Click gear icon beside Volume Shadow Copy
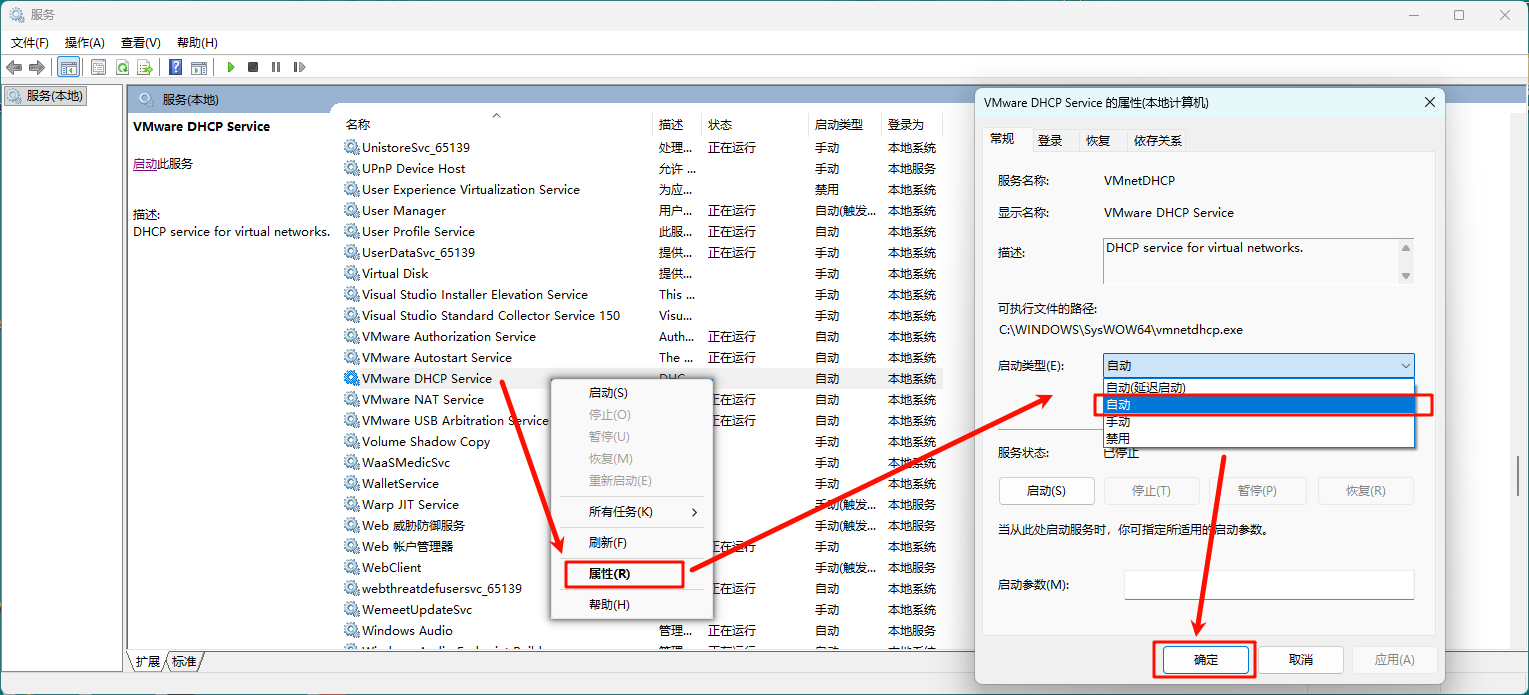1529x695 pixels. coord(351,441)
